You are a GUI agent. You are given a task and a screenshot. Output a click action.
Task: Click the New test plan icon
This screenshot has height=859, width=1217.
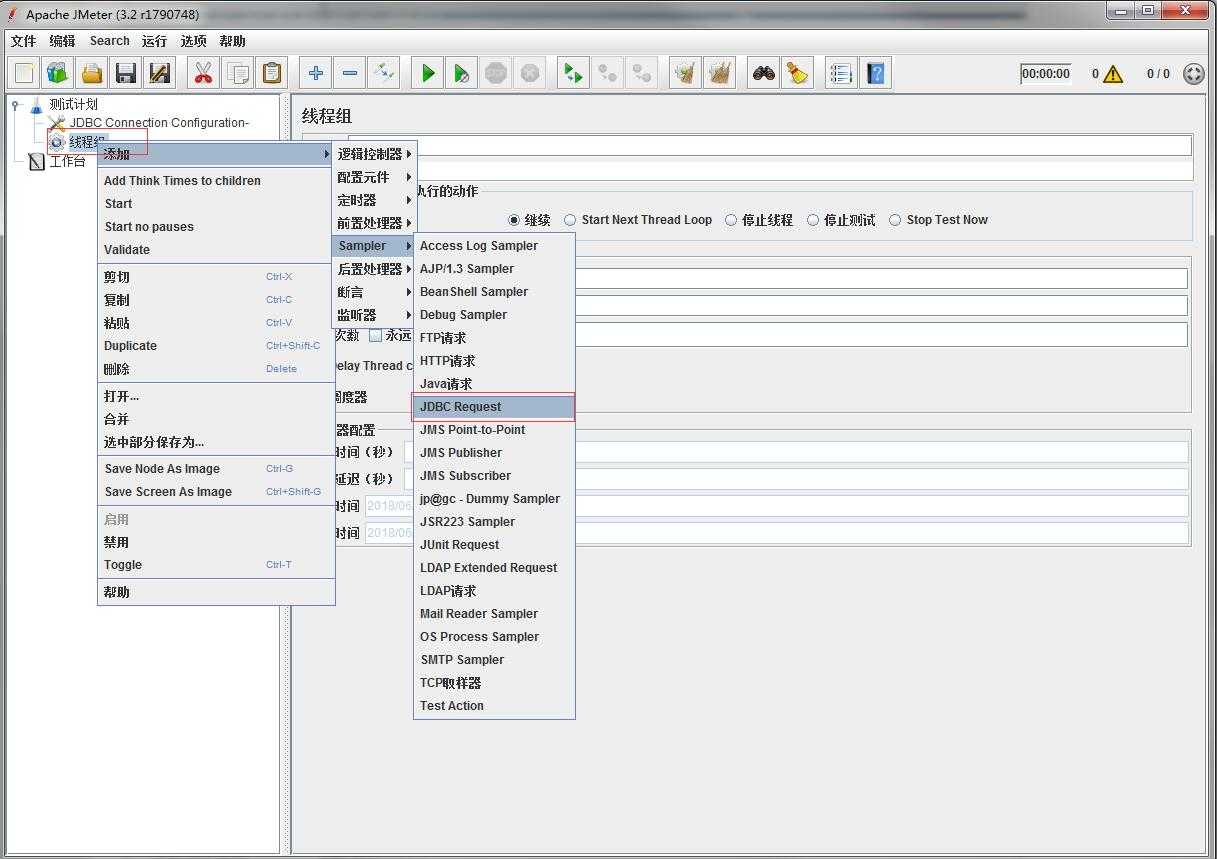click(x=24, y=73)
